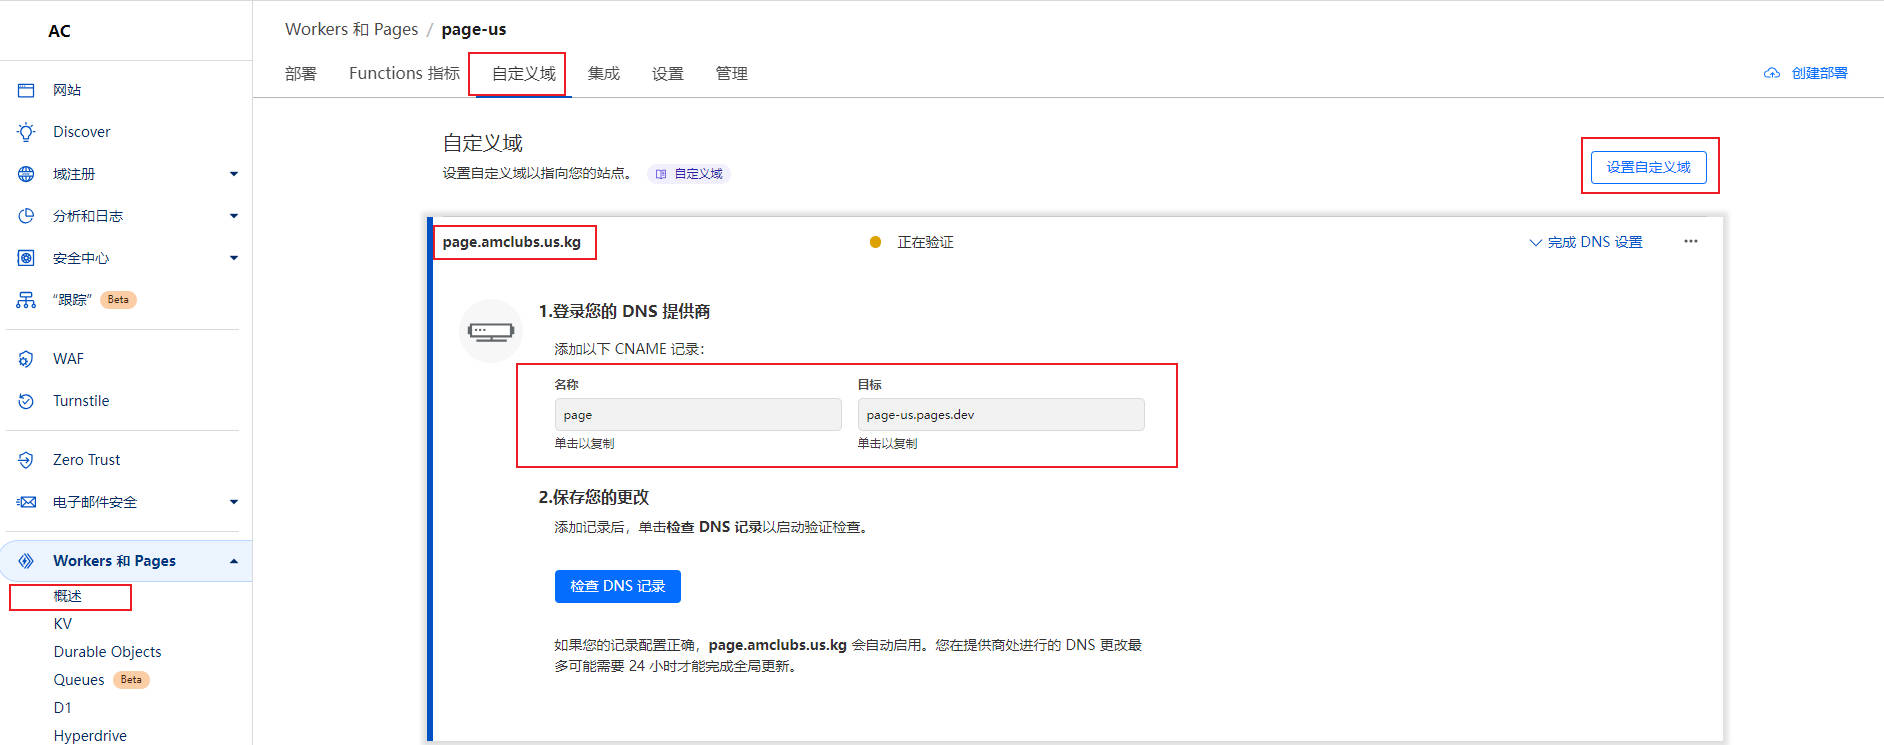Open the three-dot menu for page.amclubs.us.kg
1884x745 pixels.
(1690, 242)
